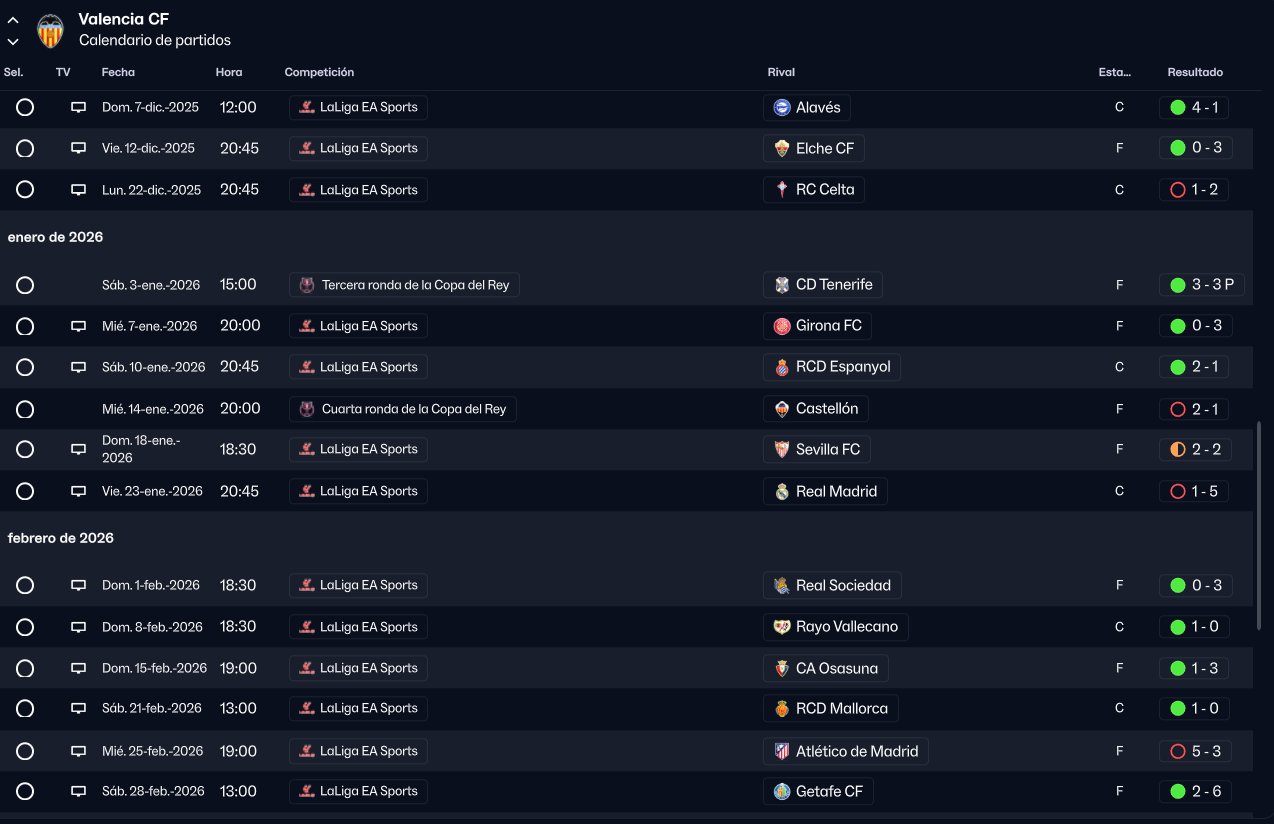Viewport: 1274px width, 824px height.
Task: Click the Valencia CF club crest
Action: click(x=50, y=31)
